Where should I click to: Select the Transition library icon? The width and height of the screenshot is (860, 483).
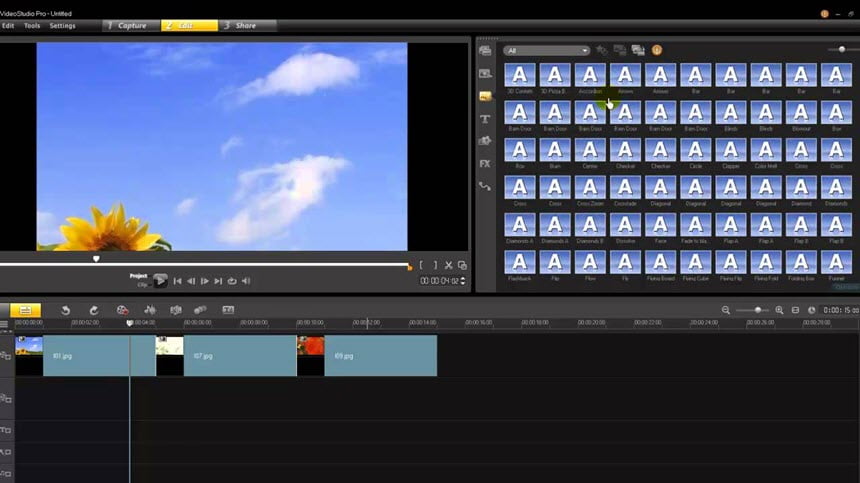click(x=485, y=96)
